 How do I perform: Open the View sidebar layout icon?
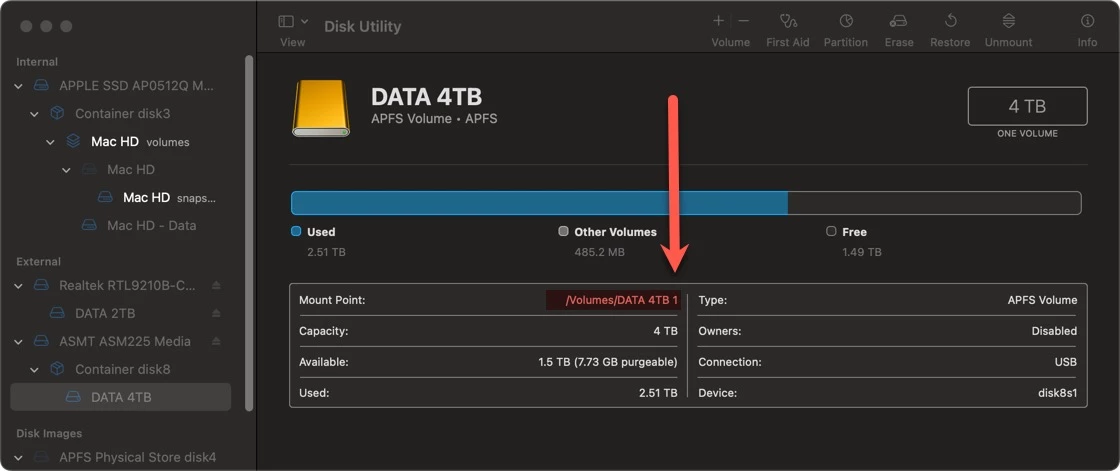tap(286, 21)
